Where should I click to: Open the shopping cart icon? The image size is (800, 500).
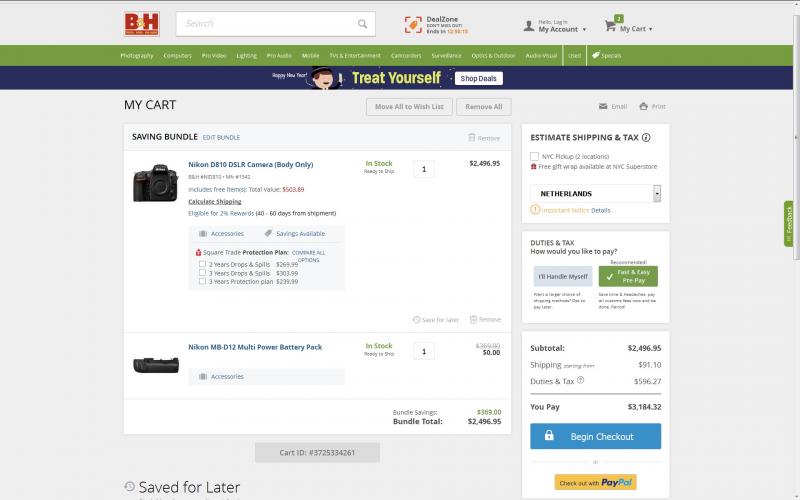[610, 26]
